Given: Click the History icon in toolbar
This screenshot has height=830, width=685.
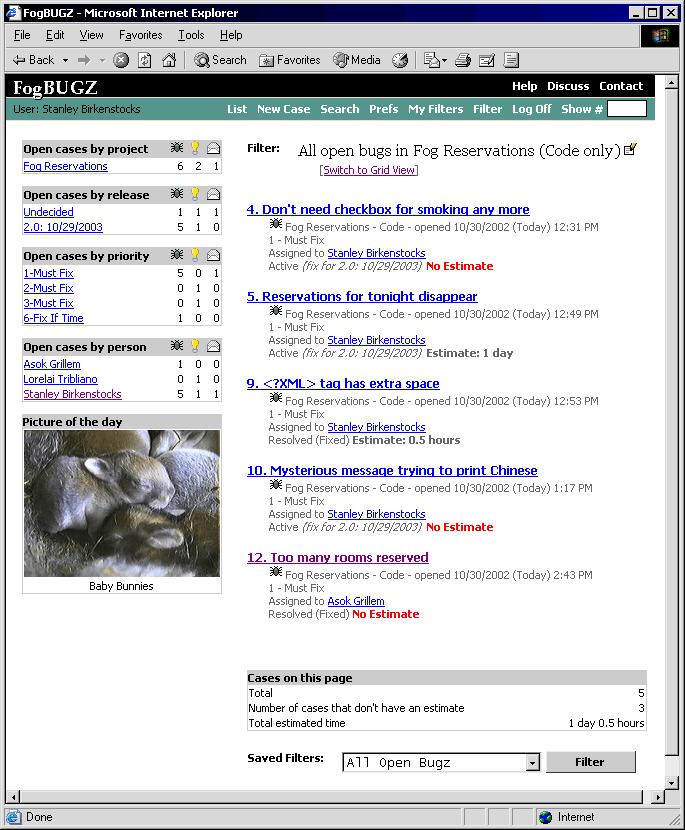Looking at the screenshot, I should point(400,60).
